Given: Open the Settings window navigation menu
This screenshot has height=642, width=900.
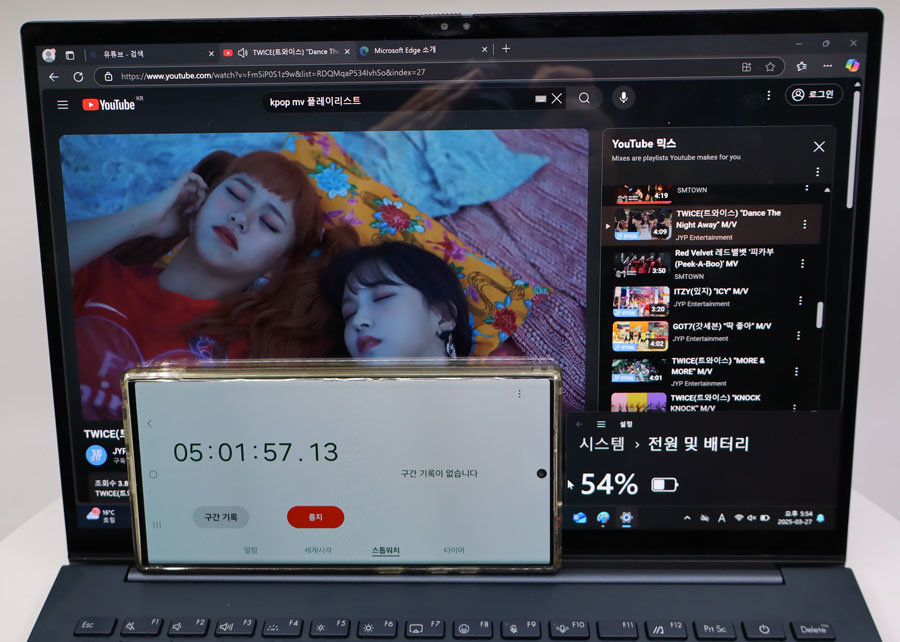Looking at the screenshot, I should (601, 424).
